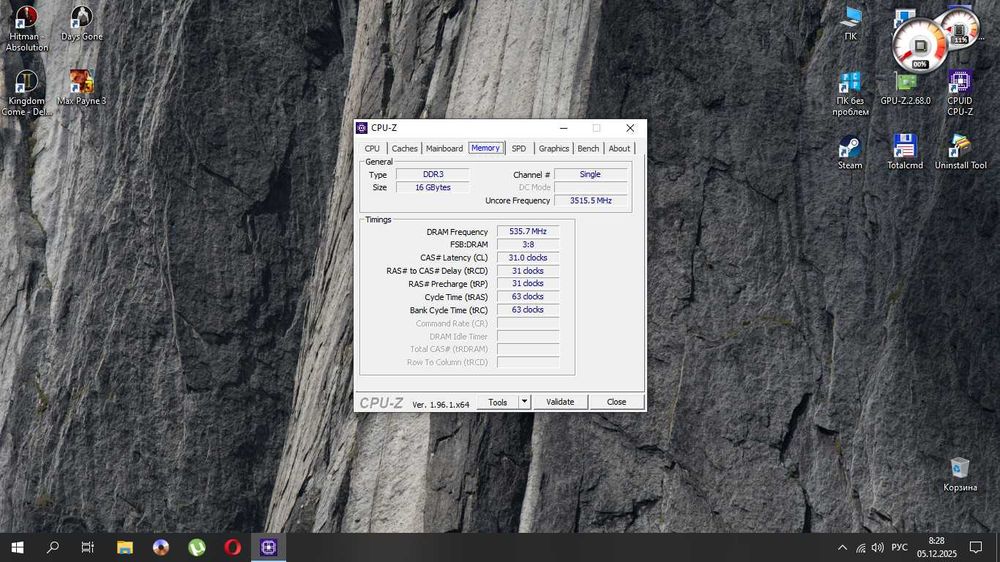Close CPU-Z with the title bar X

[x=630, y=128]
